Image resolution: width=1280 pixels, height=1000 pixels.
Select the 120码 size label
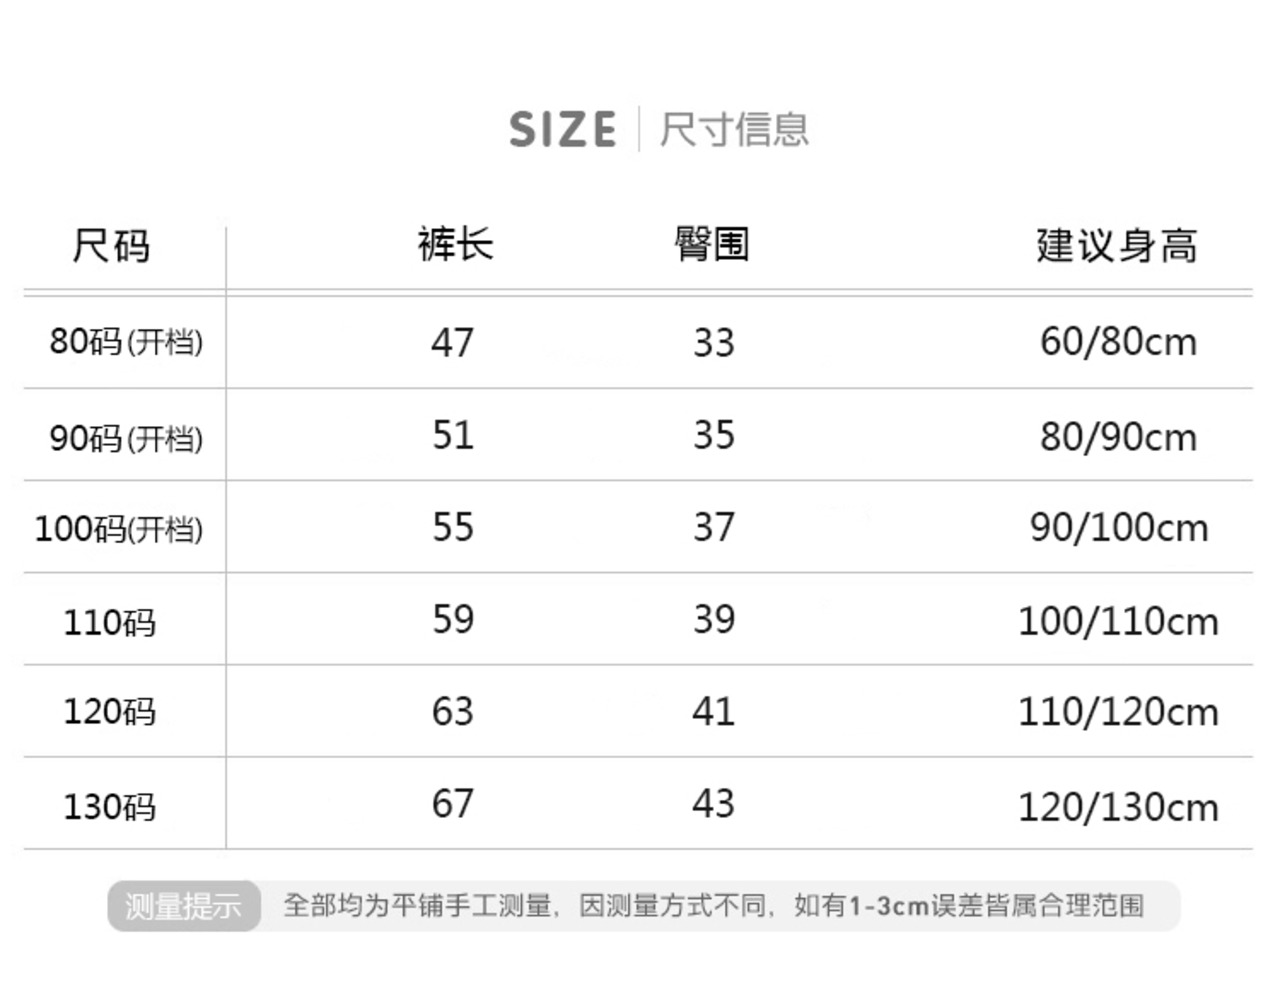coord(110,712)
